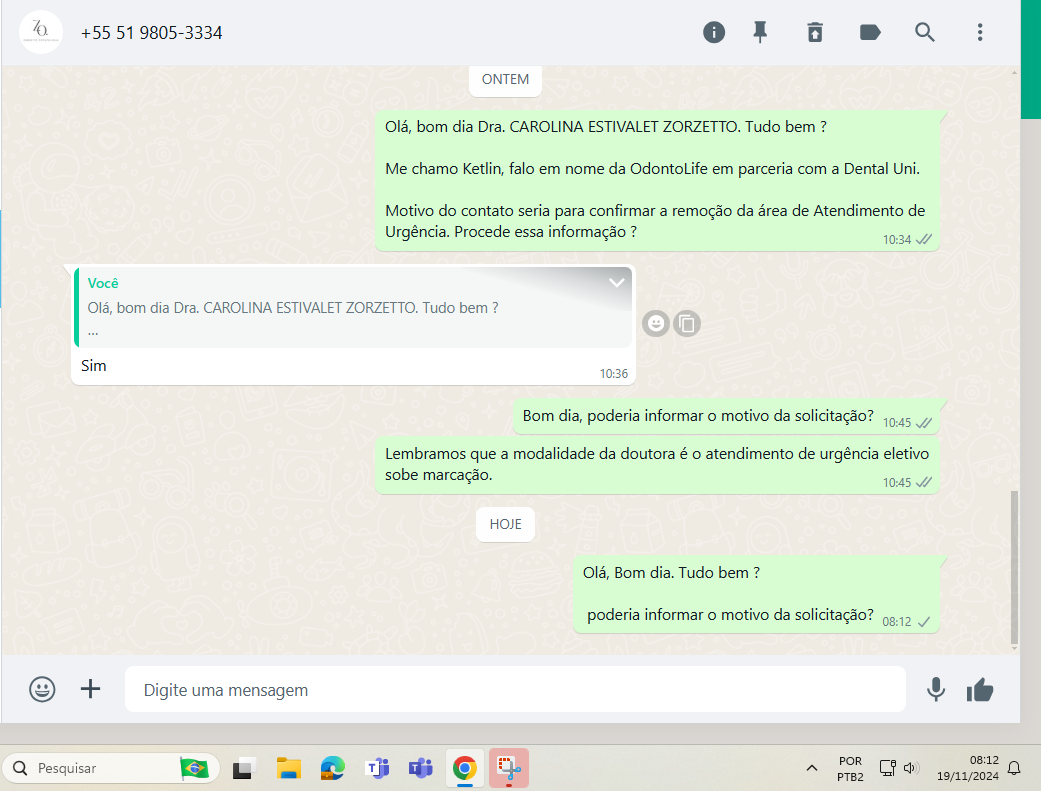Image resolution: width=1041 pixels, height=791 pixels.
Task: Focus the 'Digite uma mensagem' input field
Action: pyautogui.click(x=515, y=689)
